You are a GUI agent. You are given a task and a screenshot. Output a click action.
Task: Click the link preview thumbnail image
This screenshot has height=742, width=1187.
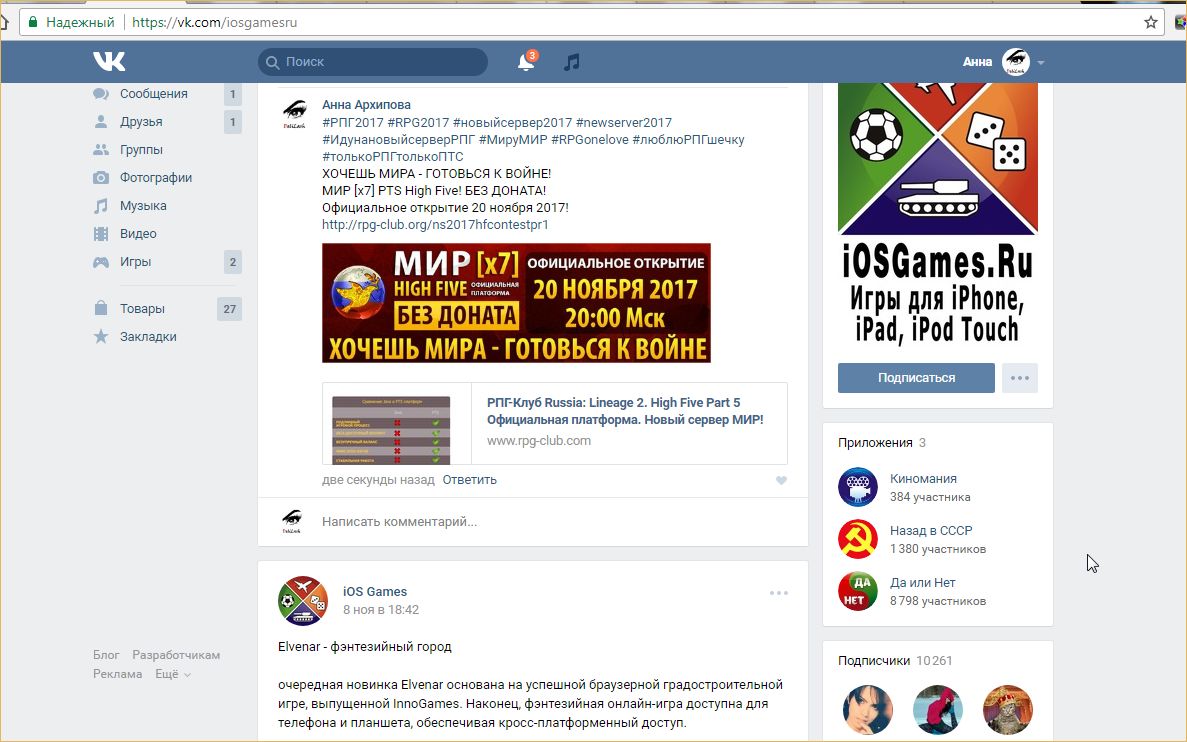[391, 429]
